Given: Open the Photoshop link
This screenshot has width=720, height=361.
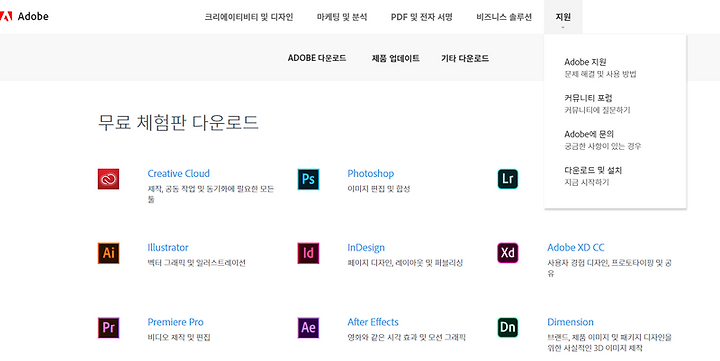Looking at the screenshot, I should [371, 174].
